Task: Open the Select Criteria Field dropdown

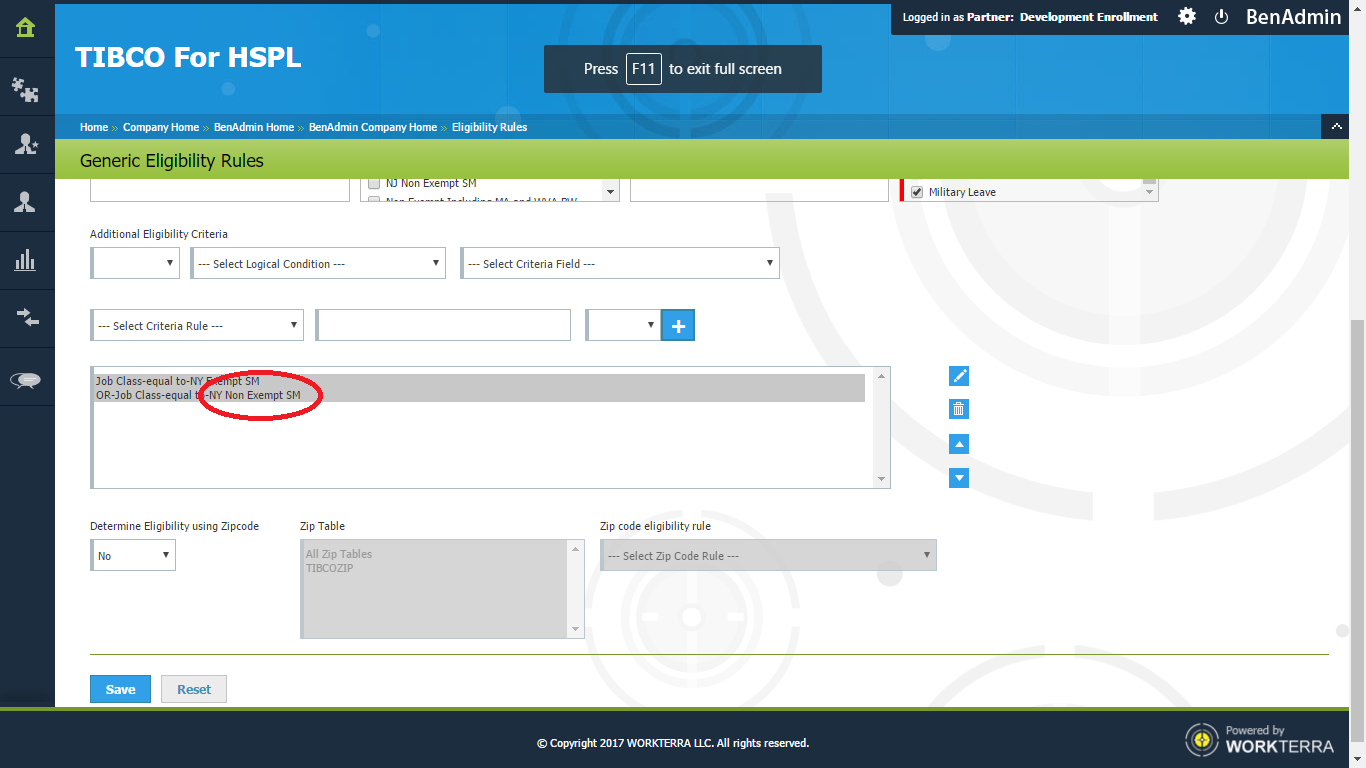Action: point(620,263)
